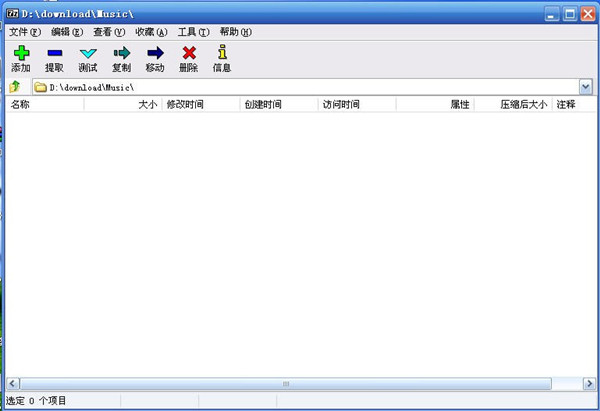Open the 文件(F) menu
This screenshot has width=600, height=411.
click(25, 32)
